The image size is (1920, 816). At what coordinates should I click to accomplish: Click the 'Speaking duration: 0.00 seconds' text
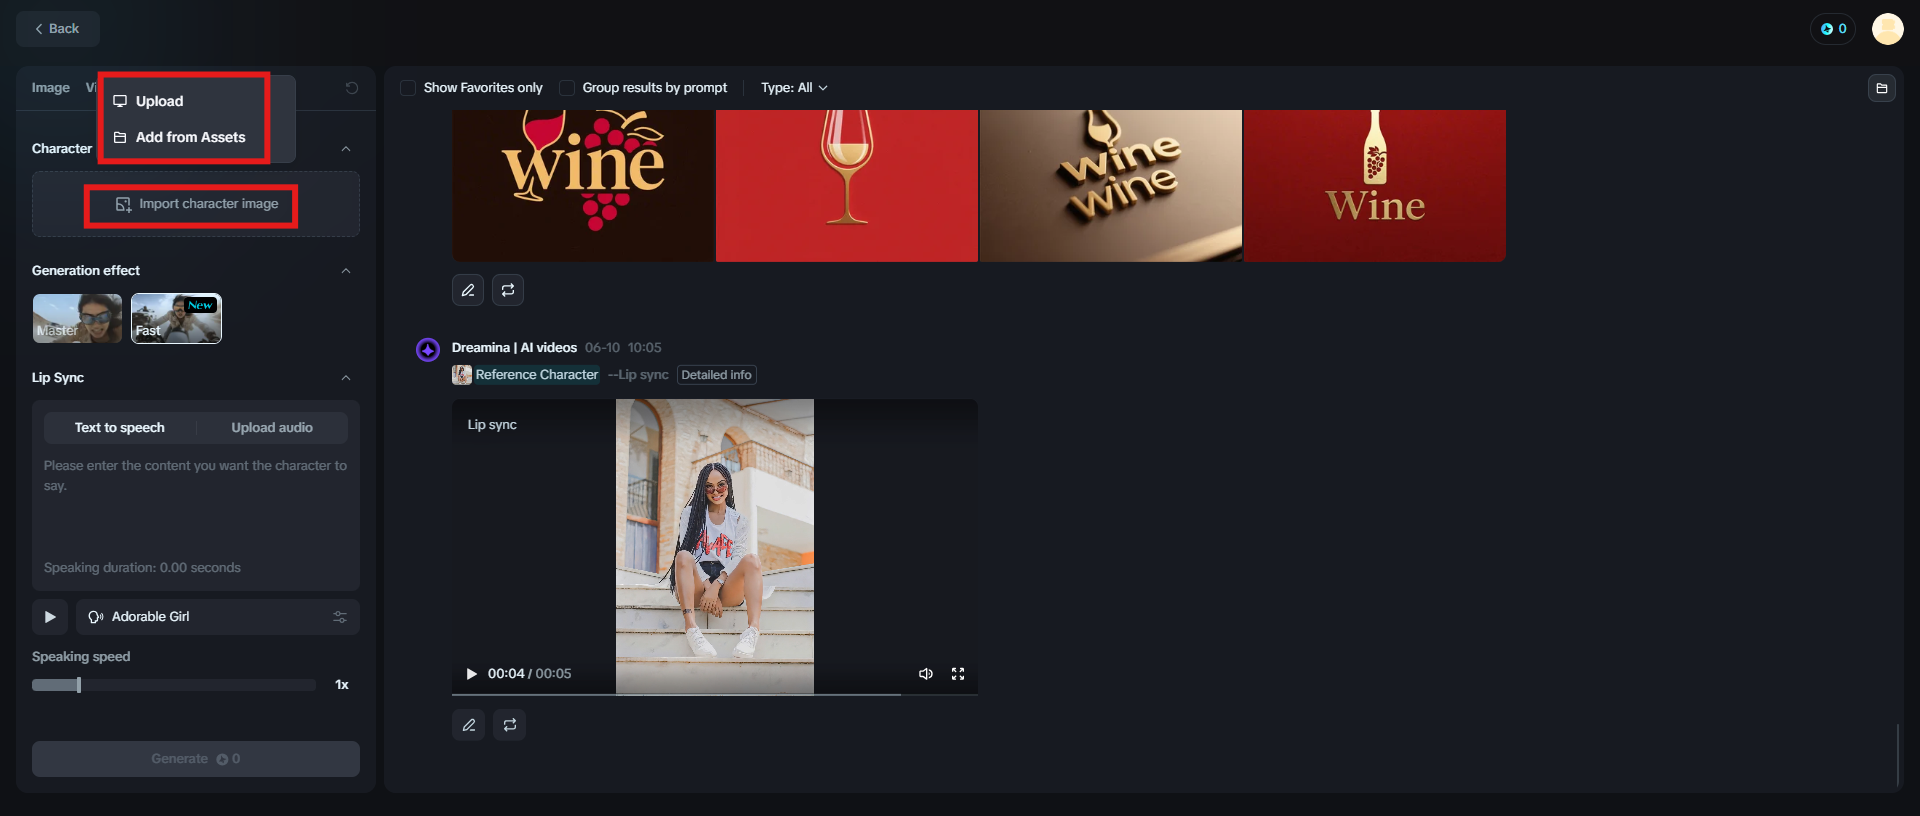pyautogui.click(x=142, y=568)
